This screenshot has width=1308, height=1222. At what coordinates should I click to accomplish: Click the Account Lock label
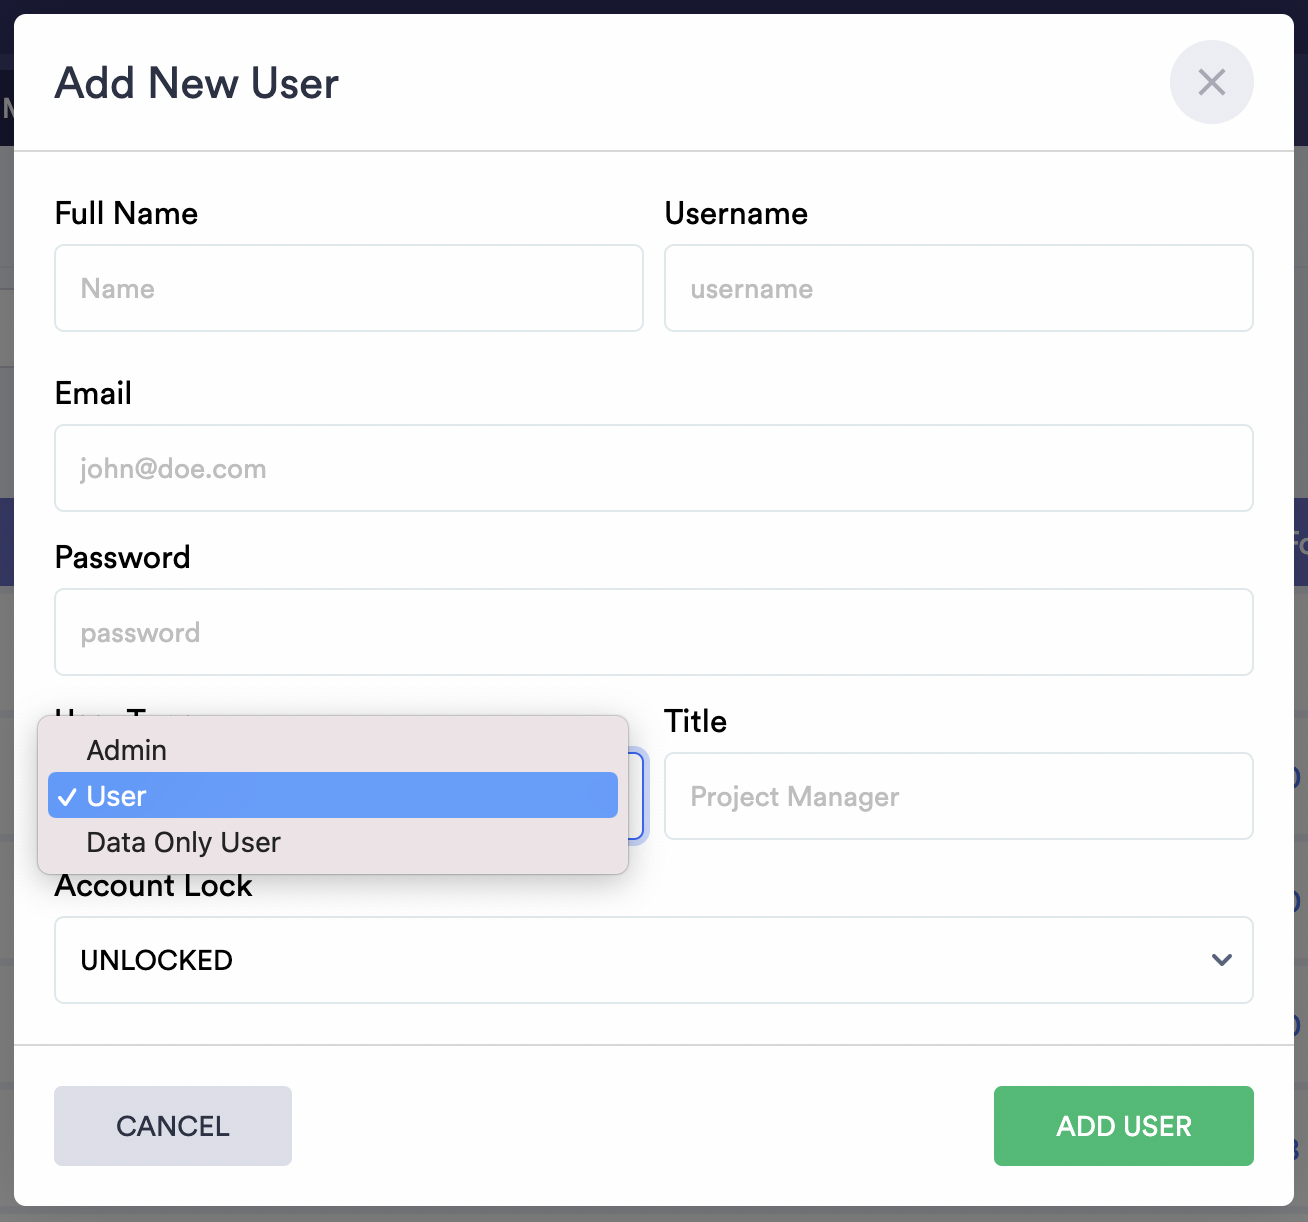tap(153, 887)
